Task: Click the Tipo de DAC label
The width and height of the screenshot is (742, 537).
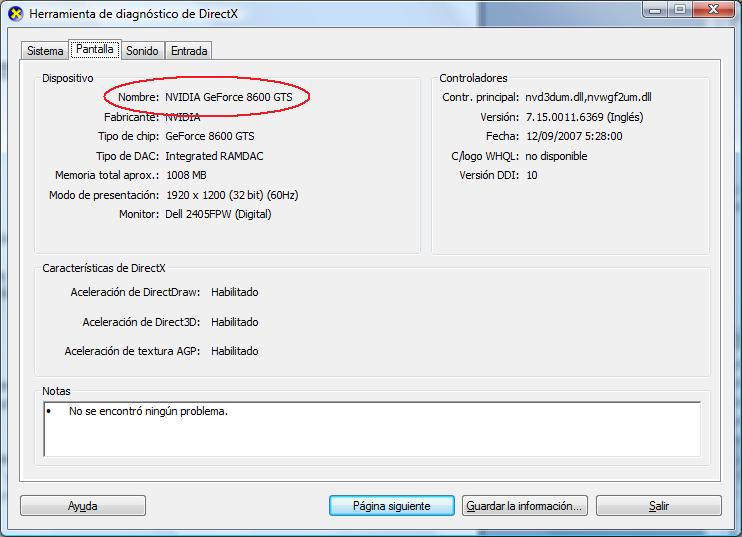Action: point(127,156)
